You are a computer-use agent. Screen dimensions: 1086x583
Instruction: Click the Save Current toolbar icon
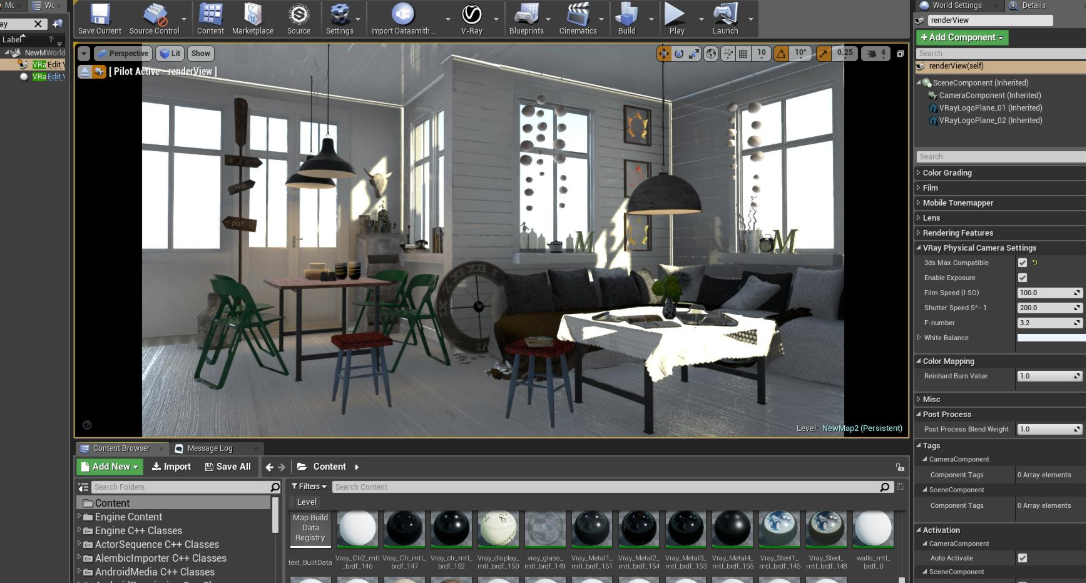click(x=99, y=15)
